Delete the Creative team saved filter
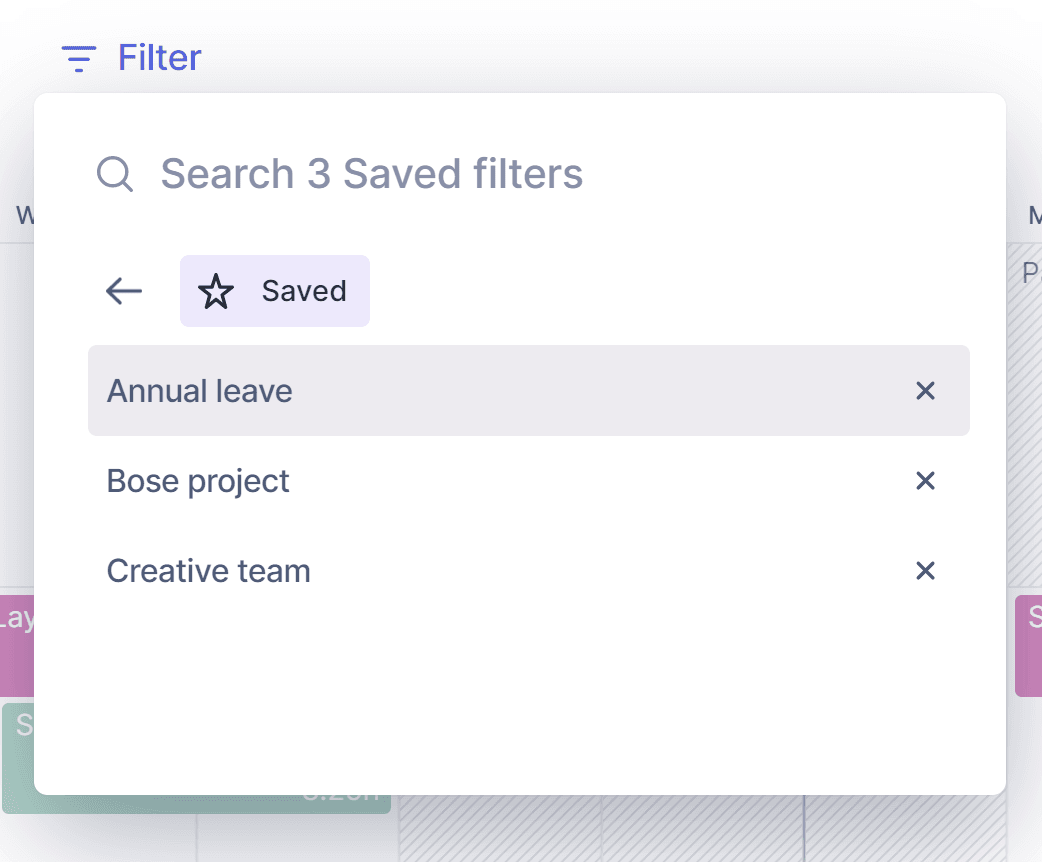1042x862 pixels. pos(925,571)
